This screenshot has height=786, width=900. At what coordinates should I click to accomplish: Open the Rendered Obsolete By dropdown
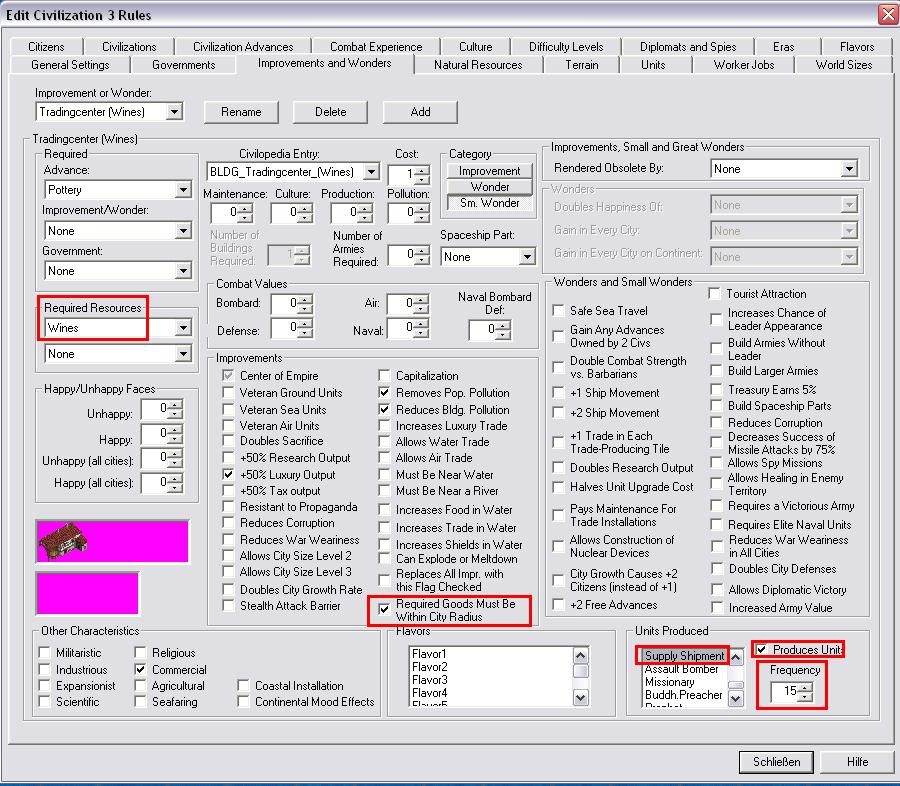tap(849, 169)
